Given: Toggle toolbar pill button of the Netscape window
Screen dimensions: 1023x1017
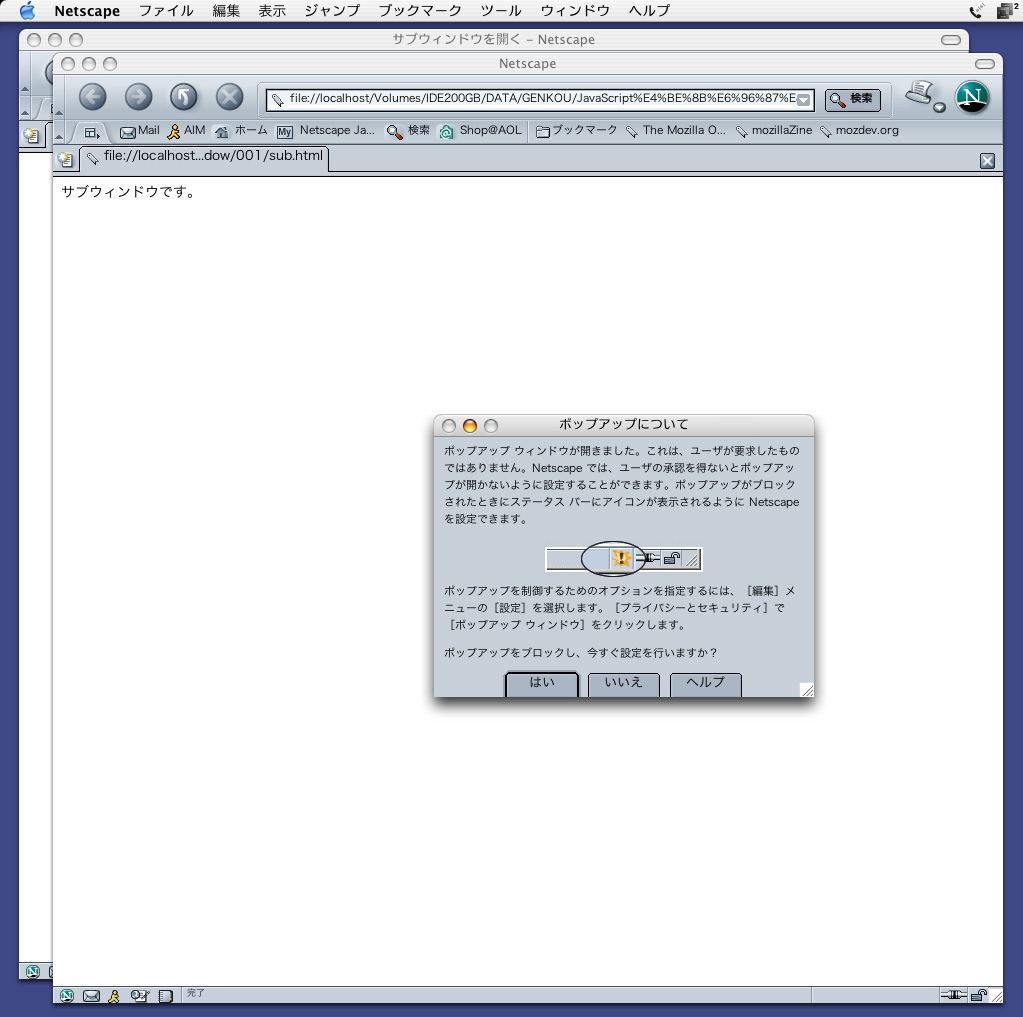Looking at the screenshot, I should pyautogui.click(x=985, y=63).
